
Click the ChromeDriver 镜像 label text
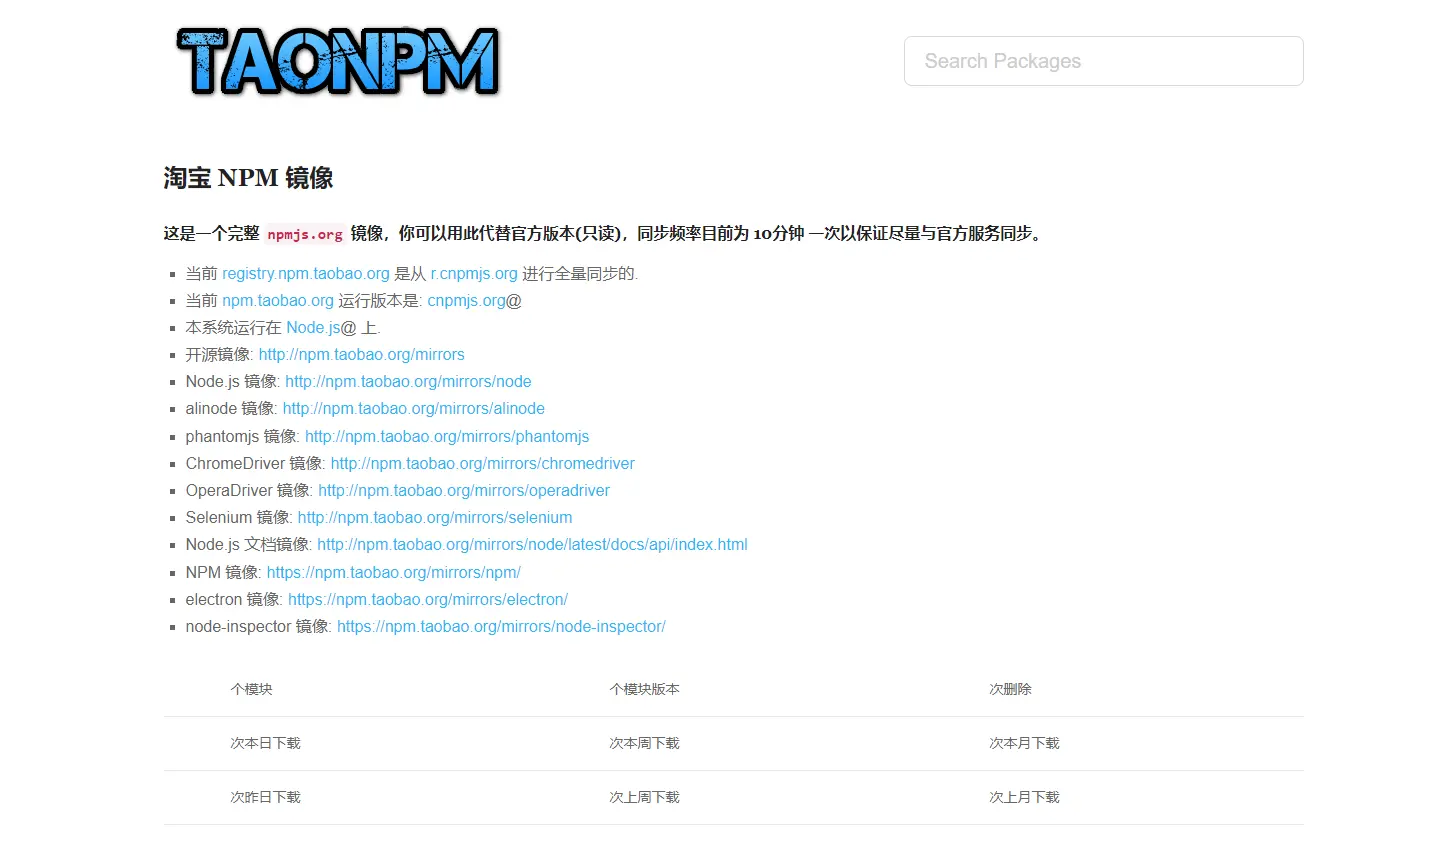[x=255, y=463]
